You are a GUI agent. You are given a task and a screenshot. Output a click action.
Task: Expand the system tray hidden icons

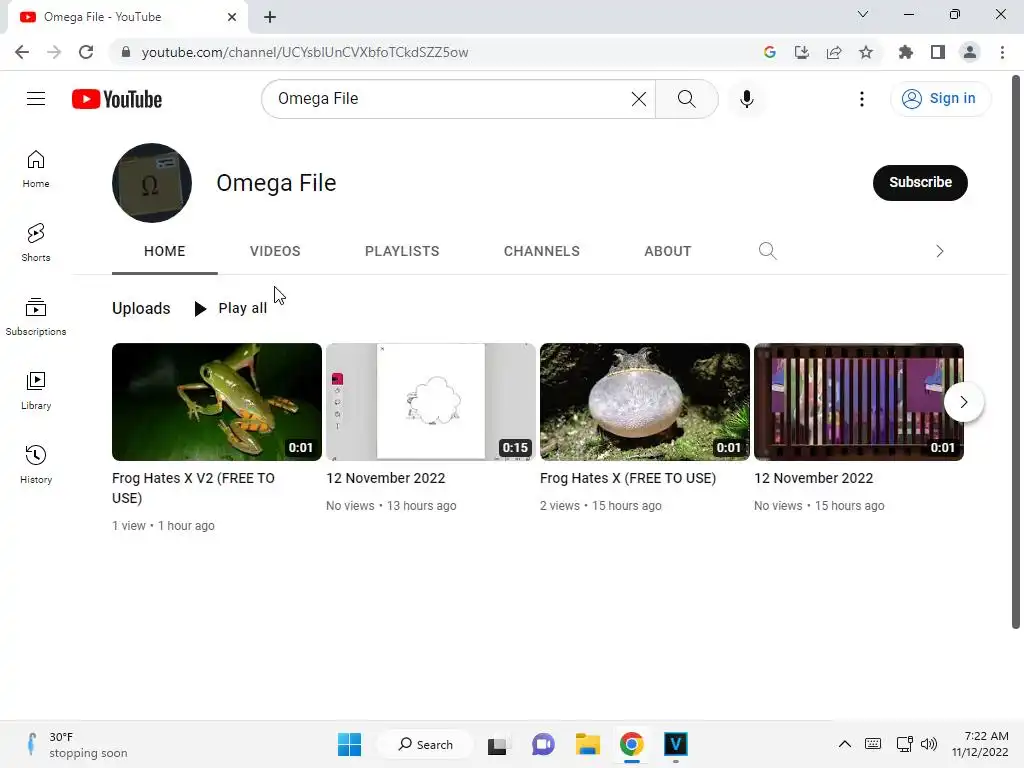click(x=844, y=744)
